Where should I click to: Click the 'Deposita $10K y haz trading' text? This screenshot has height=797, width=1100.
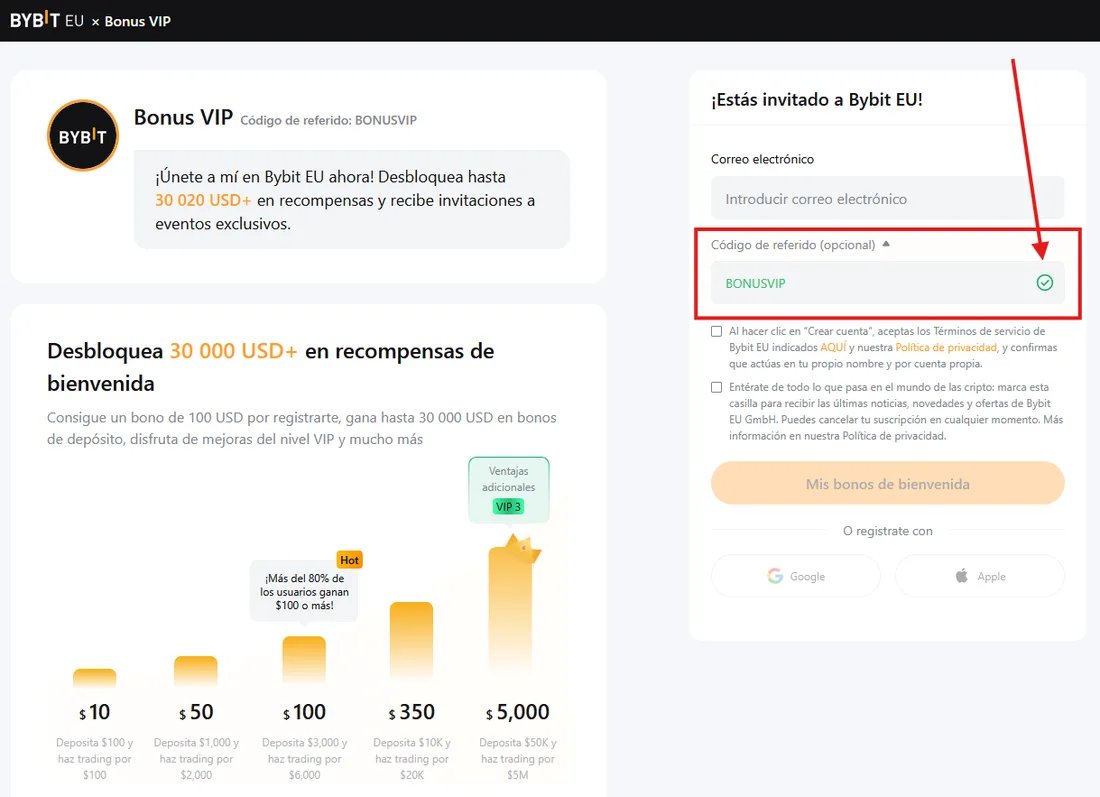coord(412,758)
